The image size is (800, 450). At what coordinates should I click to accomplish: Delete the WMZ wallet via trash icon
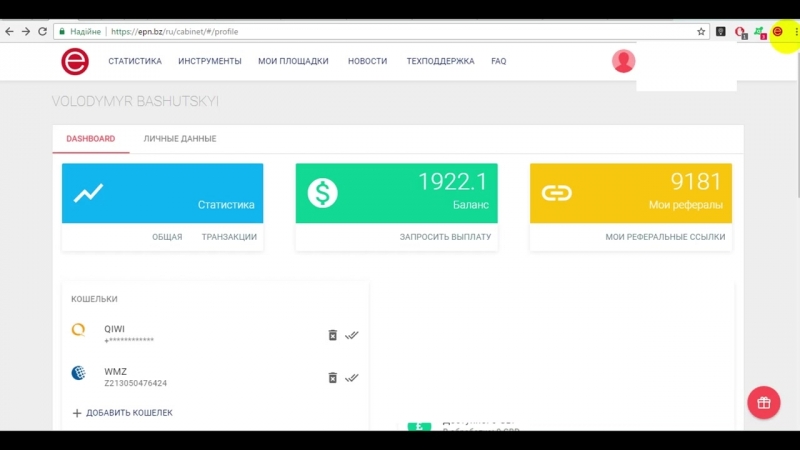[333, 378]
